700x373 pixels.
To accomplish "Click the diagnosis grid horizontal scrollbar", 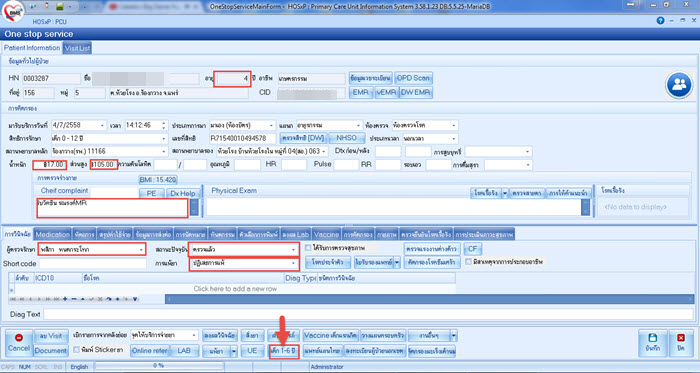I will 429,299.
